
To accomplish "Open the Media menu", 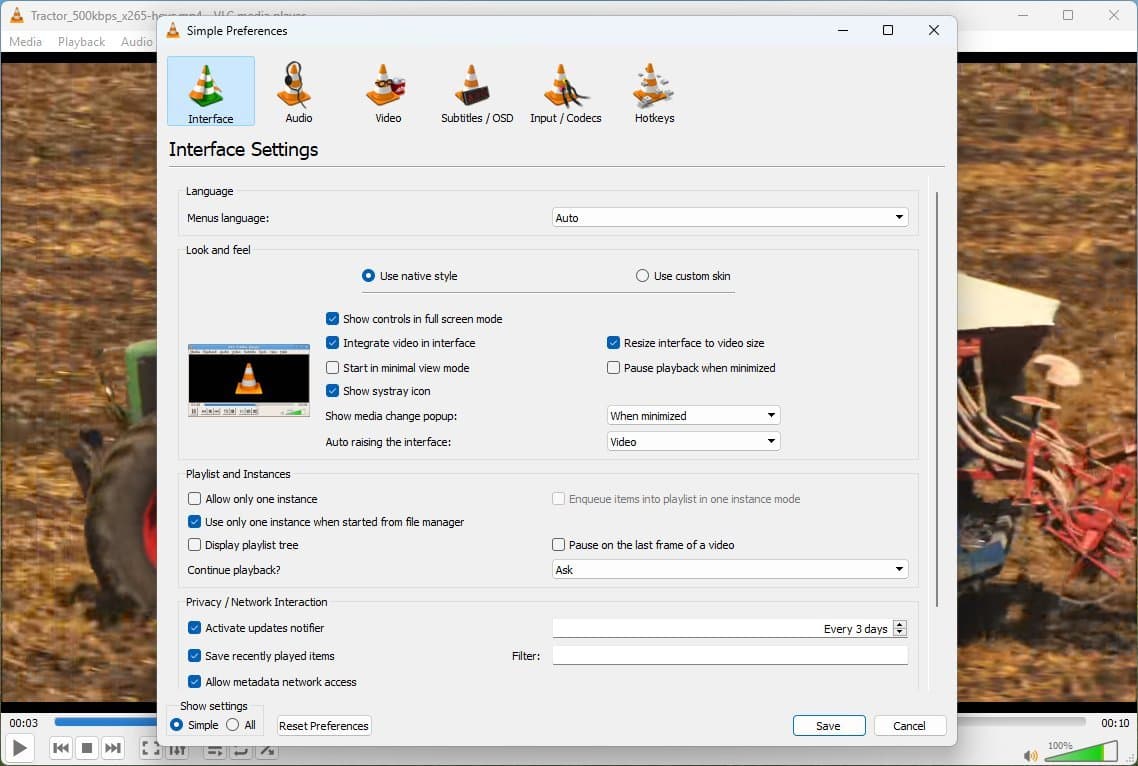I will [25, 41].
